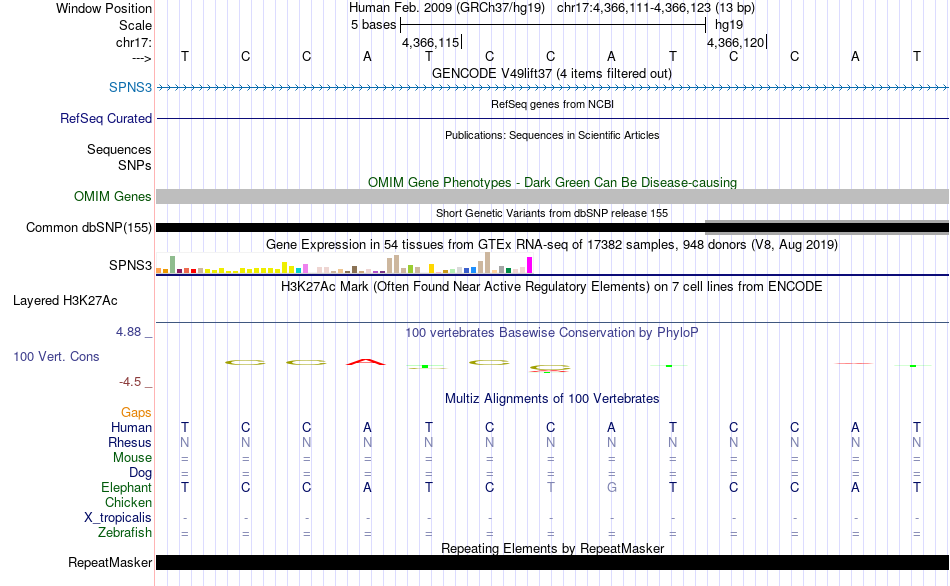
Task: Click the G base in the Elephant row
Action: pyautogui.click(x=611, y=487)
